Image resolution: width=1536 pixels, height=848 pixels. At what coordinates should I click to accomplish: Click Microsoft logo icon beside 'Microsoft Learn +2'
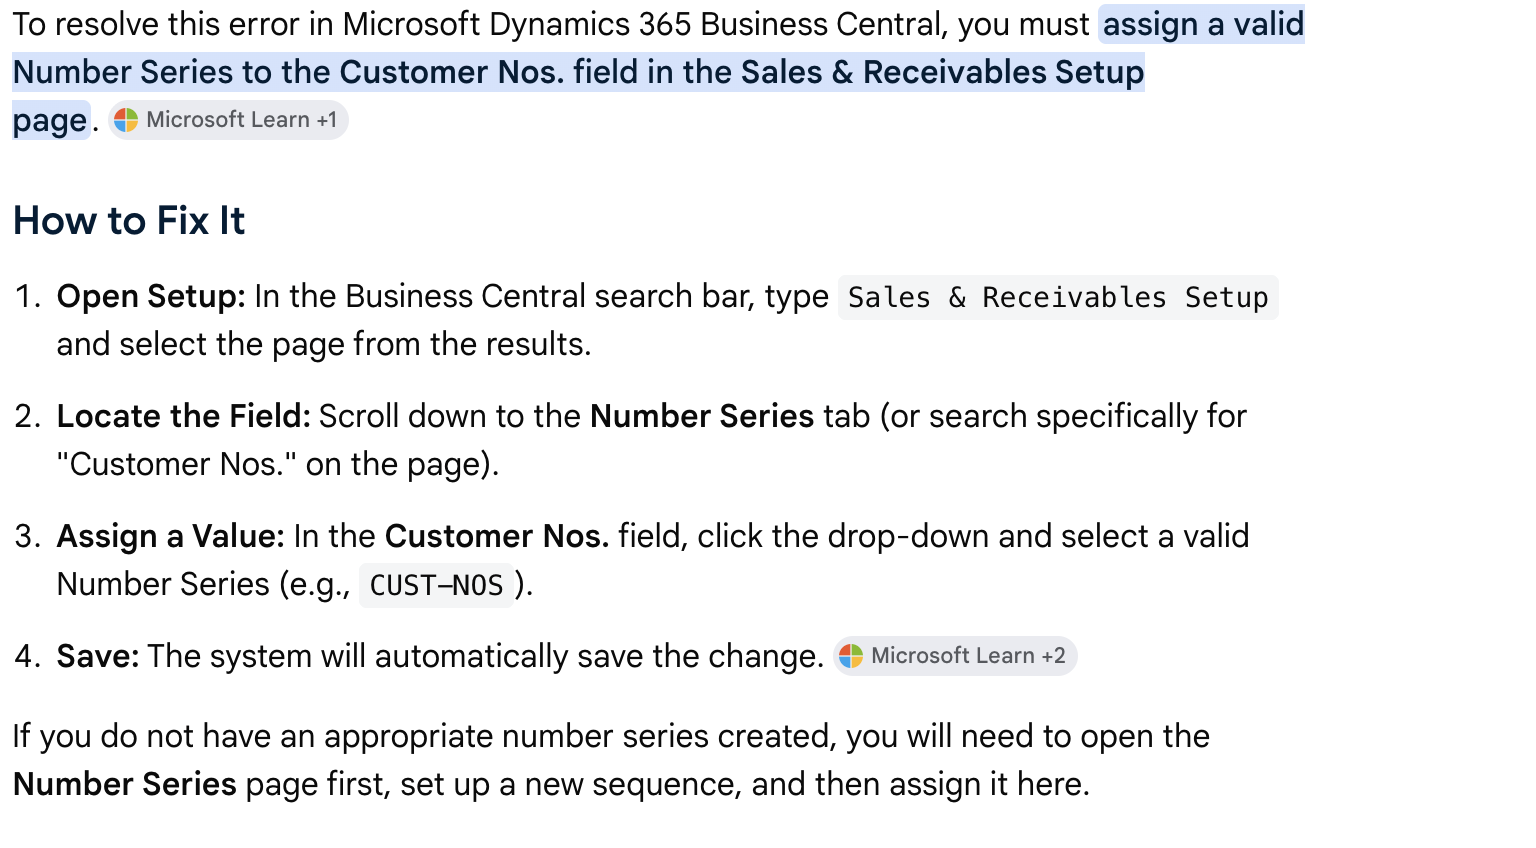pyautogui.click(x=851, y=656)
